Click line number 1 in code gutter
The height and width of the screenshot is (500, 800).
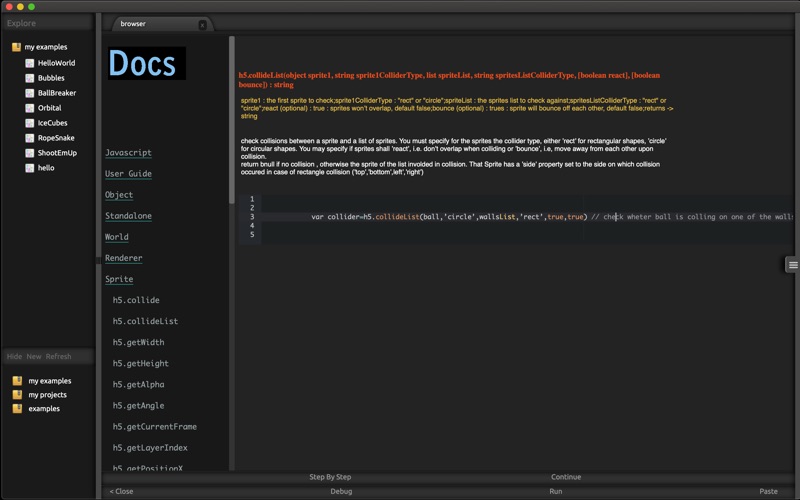(x=252, y=199)
